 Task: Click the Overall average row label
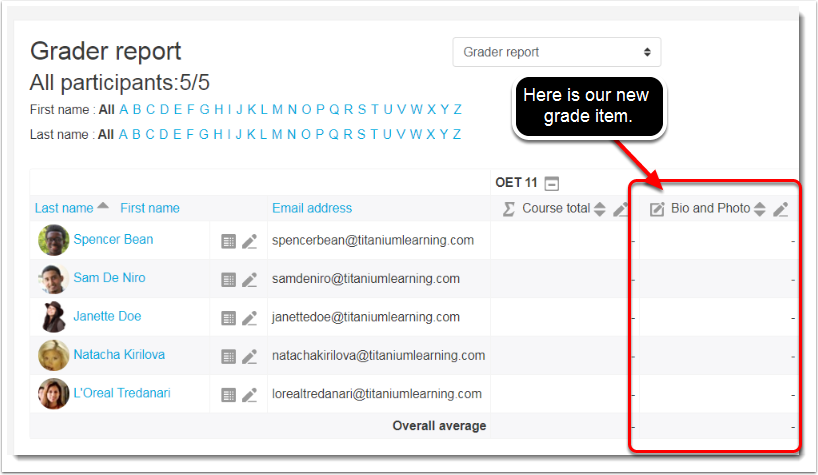pos(439,426)
